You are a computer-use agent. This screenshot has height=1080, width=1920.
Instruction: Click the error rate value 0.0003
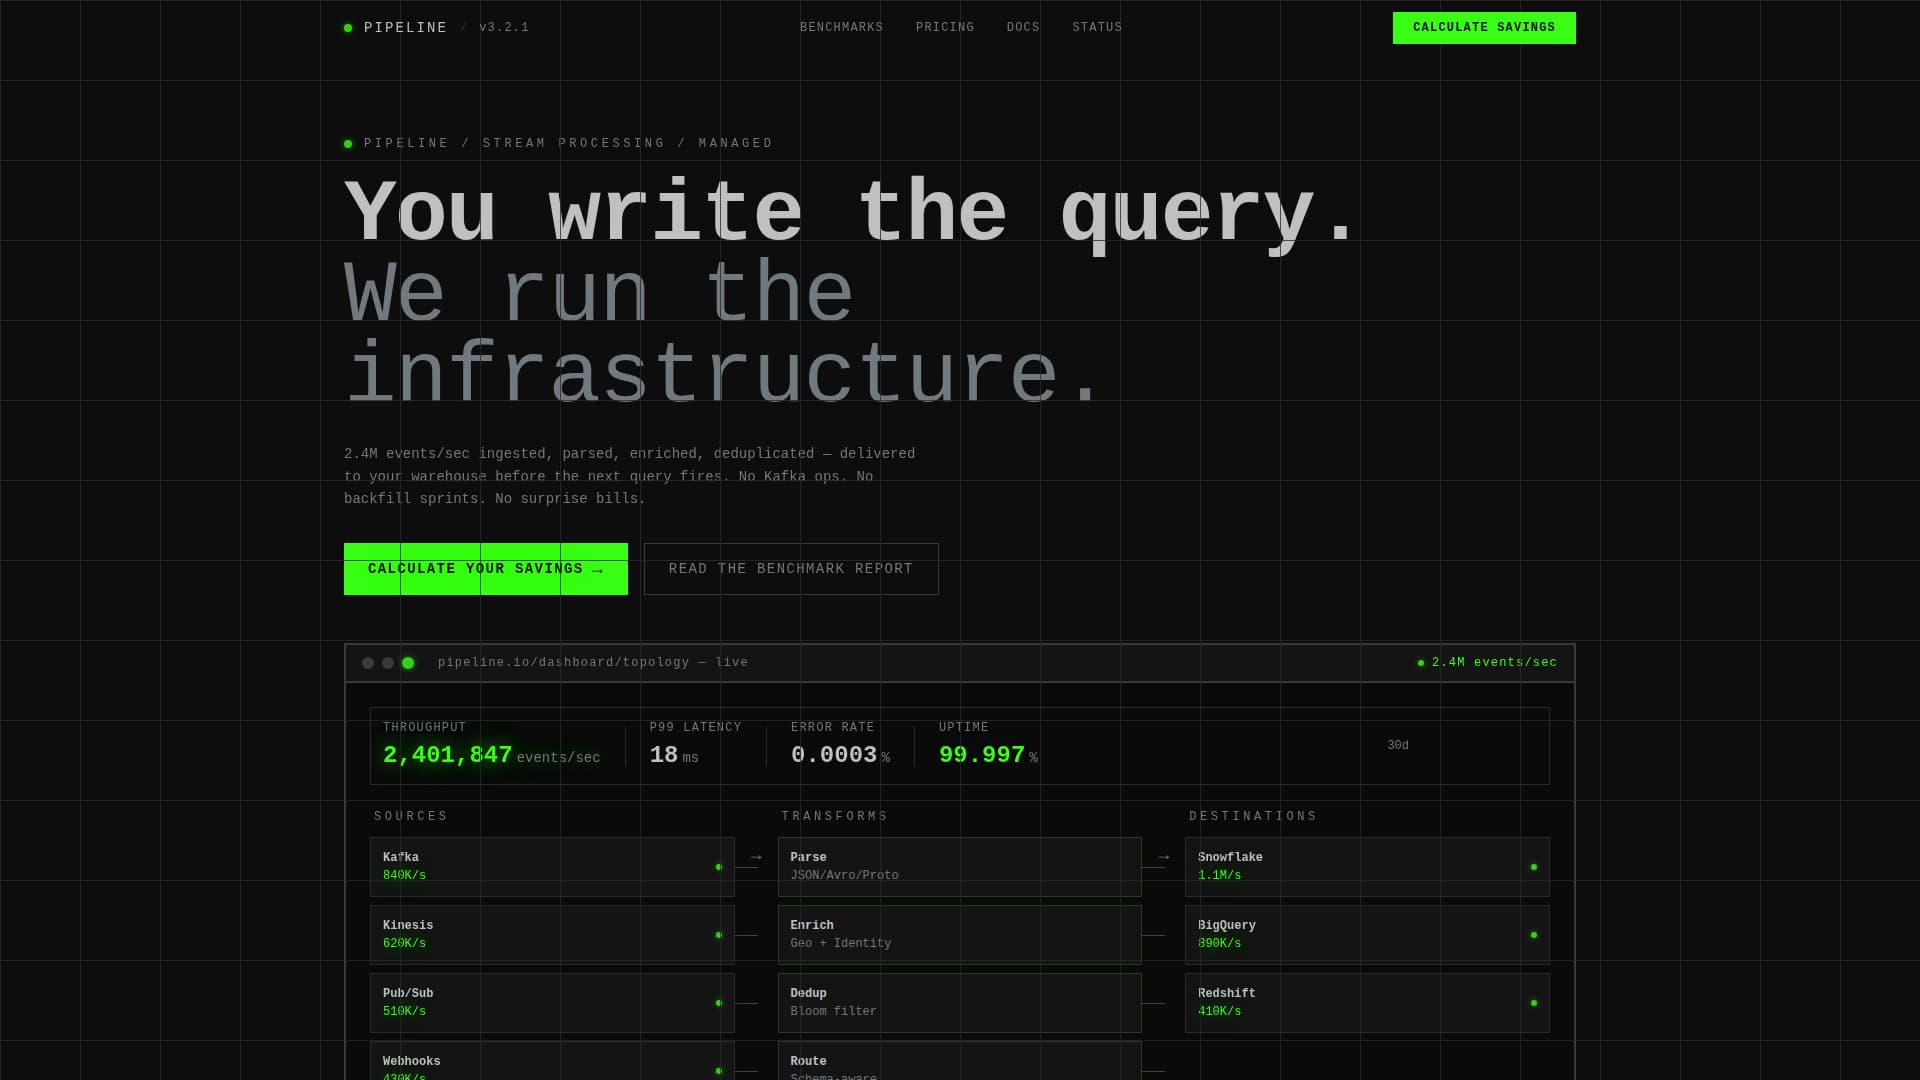834,756
